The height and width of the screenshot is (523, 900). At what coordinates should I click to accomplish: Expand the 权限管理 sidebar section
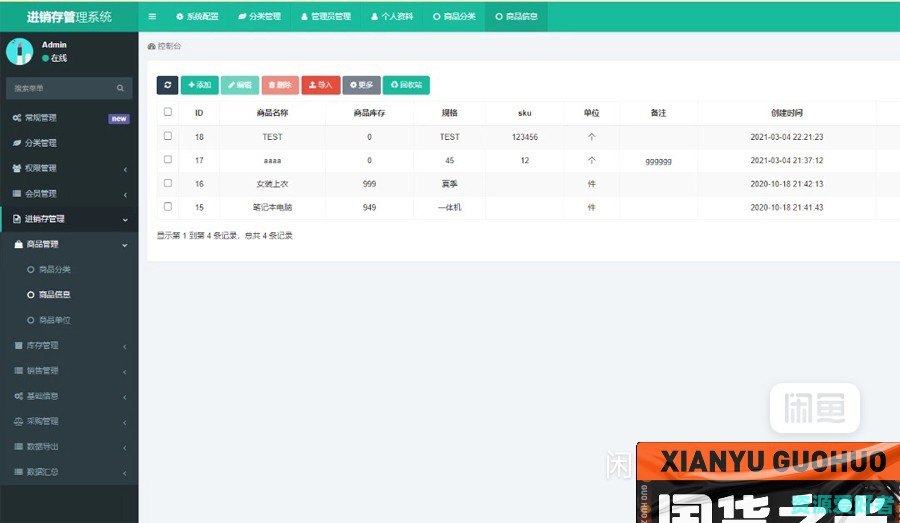[x=68, y=168]
